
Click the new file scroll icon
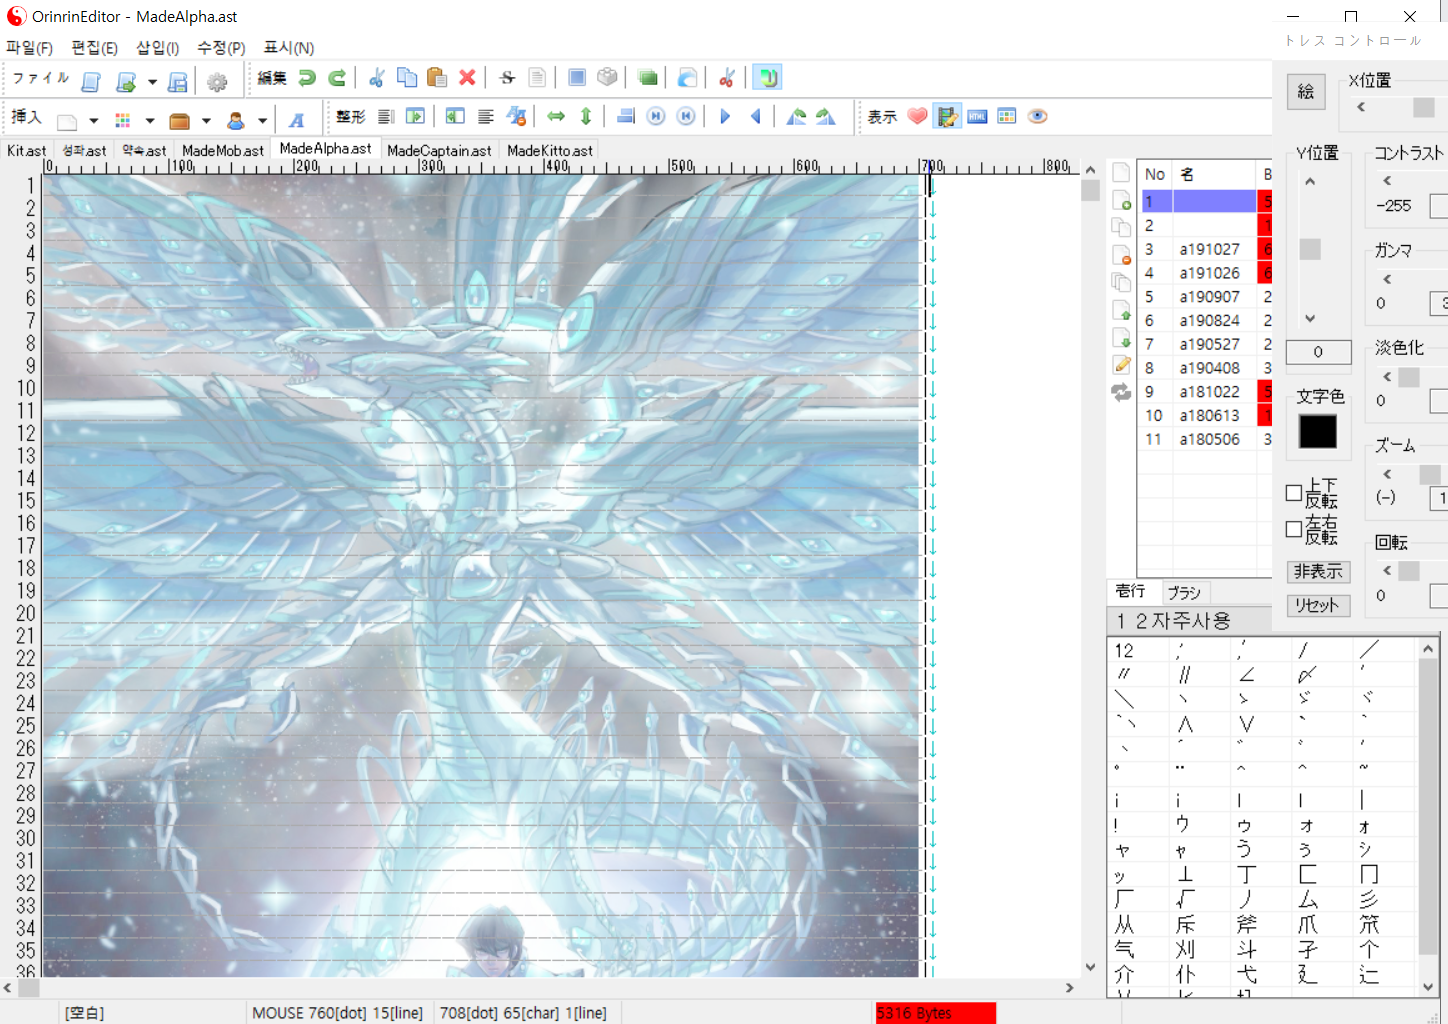click(91, 82)
